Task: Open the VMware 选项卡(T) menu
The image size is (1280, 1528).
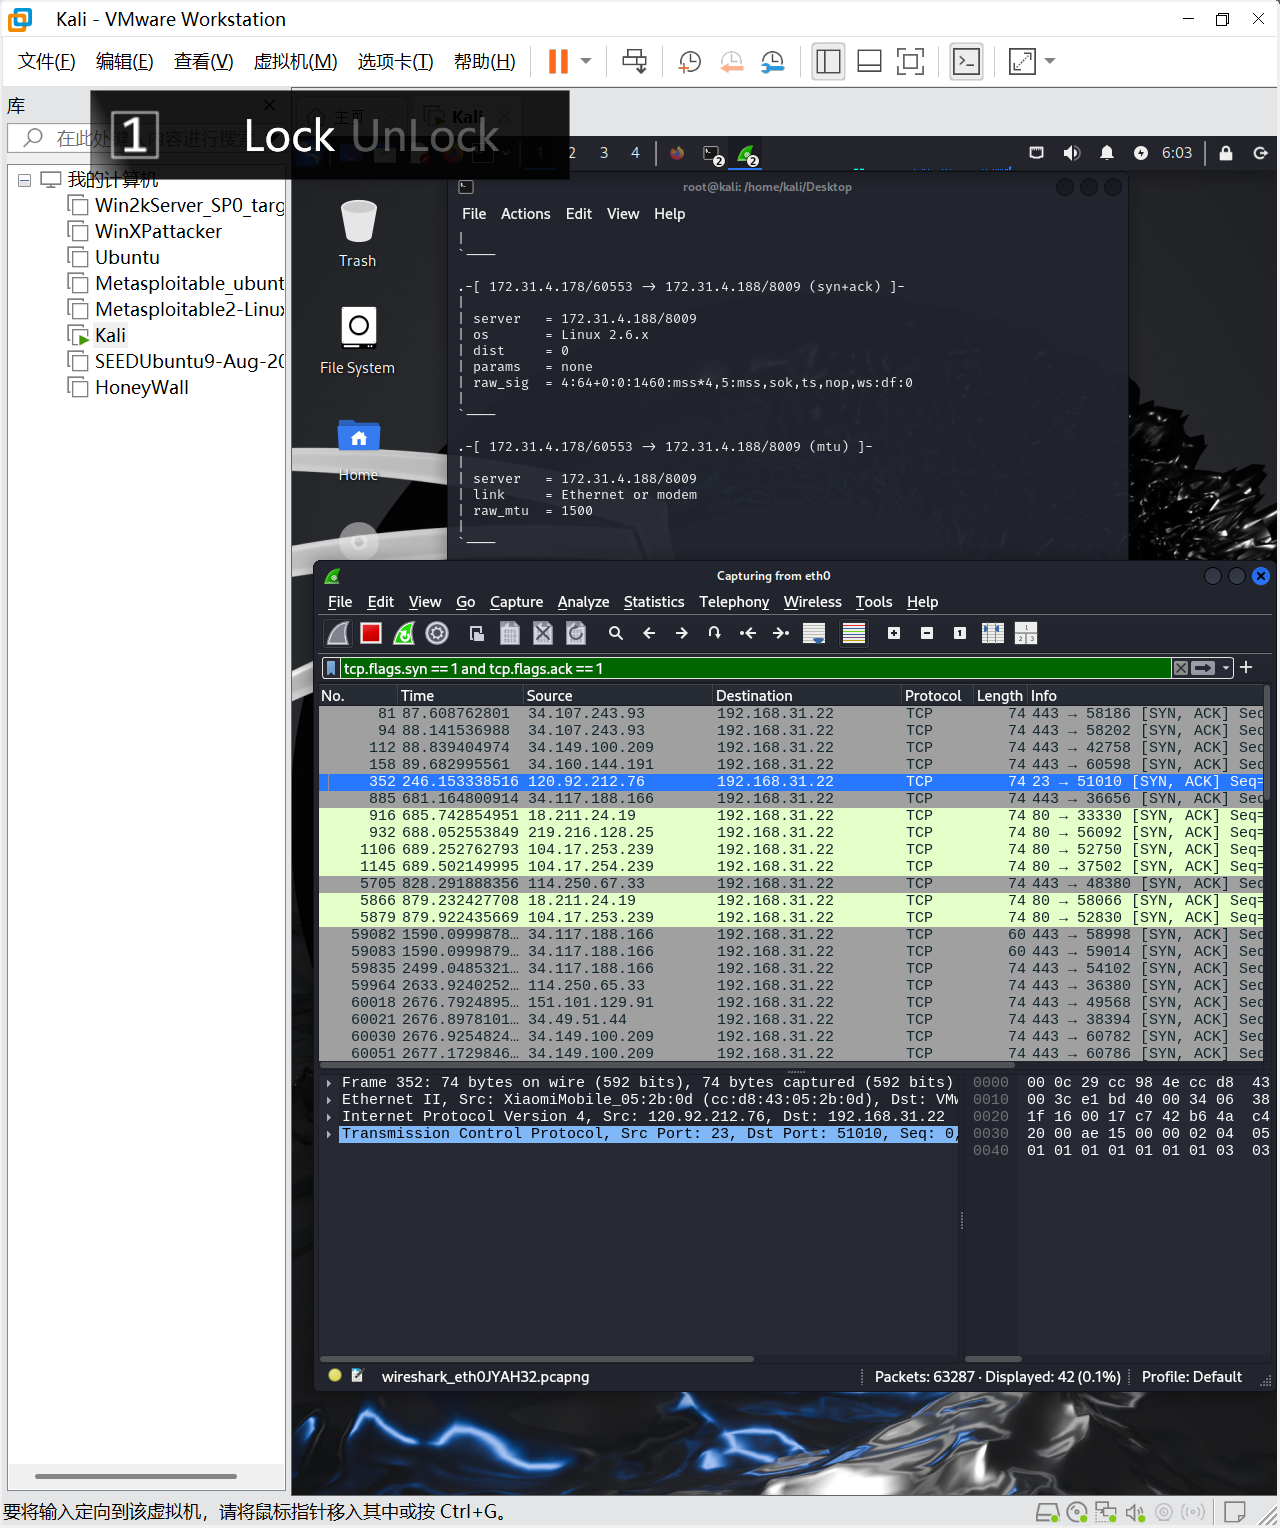Action: point(395,62)
